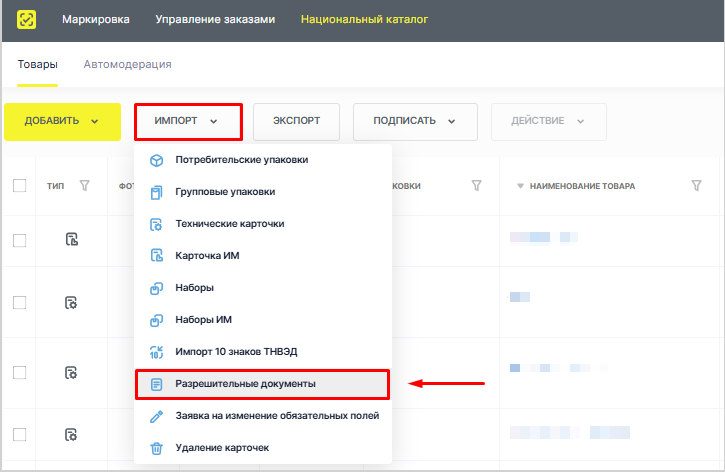The image size is (725, 472).
Task: Open the filter icon next to partially hidden КОВКИ column
Action: [476, 186]
